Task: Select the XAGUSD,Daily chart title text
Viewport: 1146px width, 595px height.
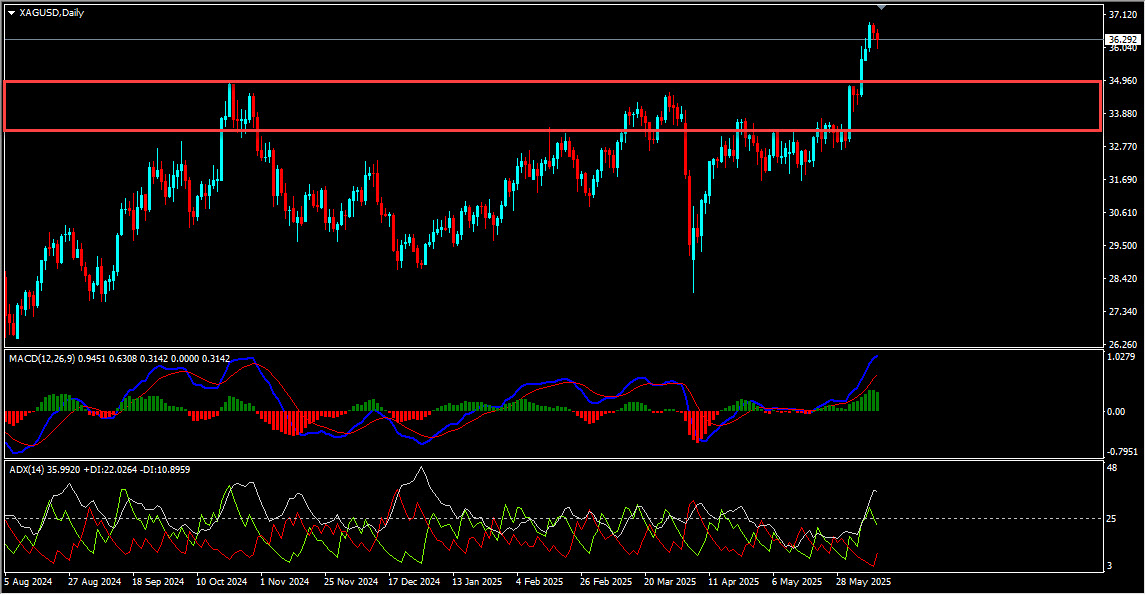Action: coord(51,13)
